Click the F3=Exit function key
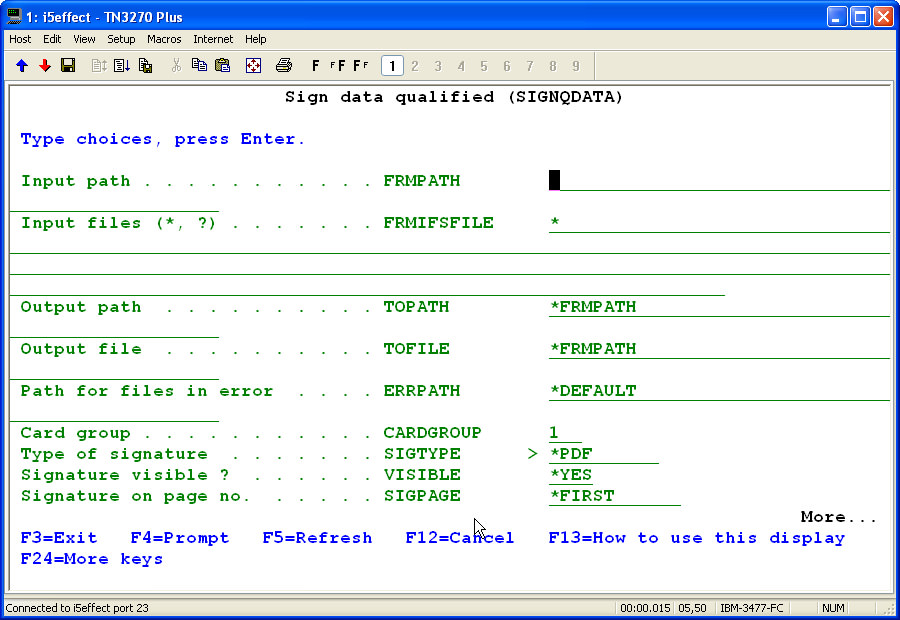The image size is (900, 620). point(59,538)
